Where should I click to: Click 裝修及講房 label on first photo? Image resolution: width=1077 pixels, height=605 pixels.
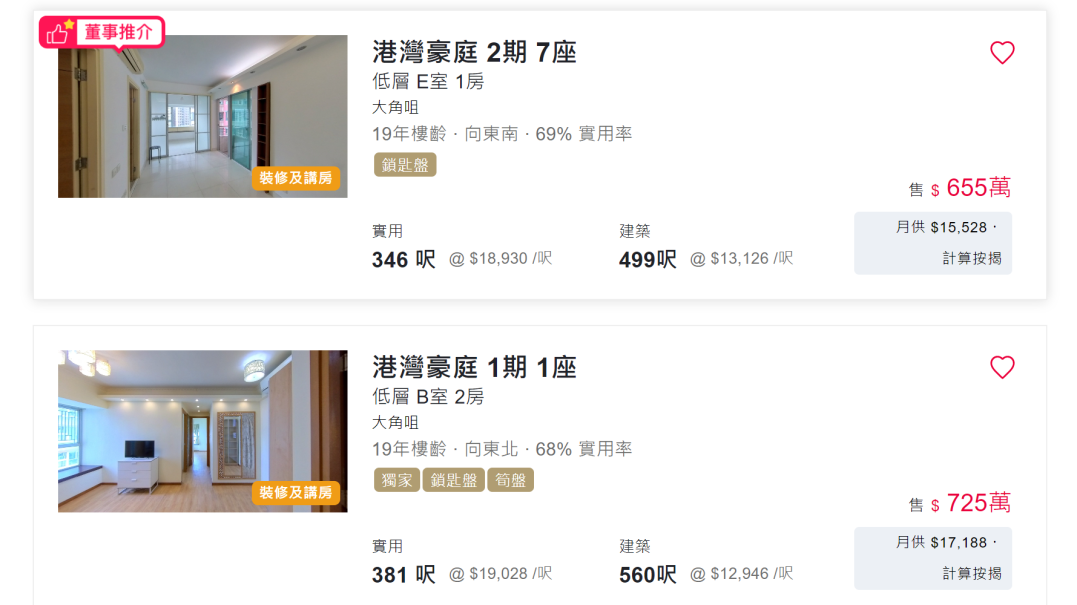[296, 178]
